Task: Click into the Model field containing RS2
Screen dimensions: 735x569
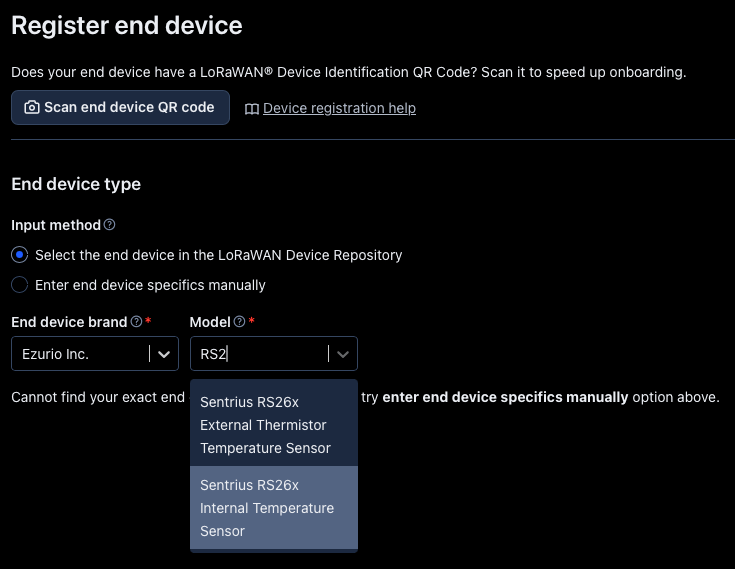Action: click(x=260, y=353)
